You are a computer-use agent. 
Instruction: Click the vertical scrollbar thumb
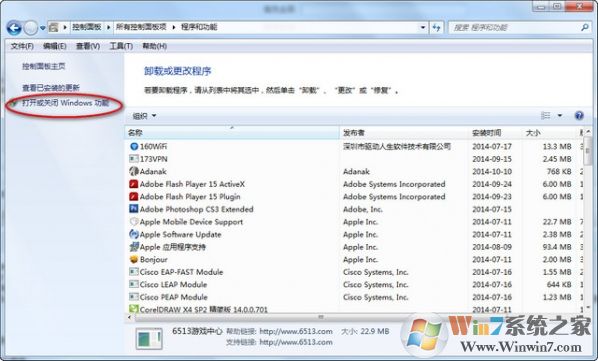(588, 151)
